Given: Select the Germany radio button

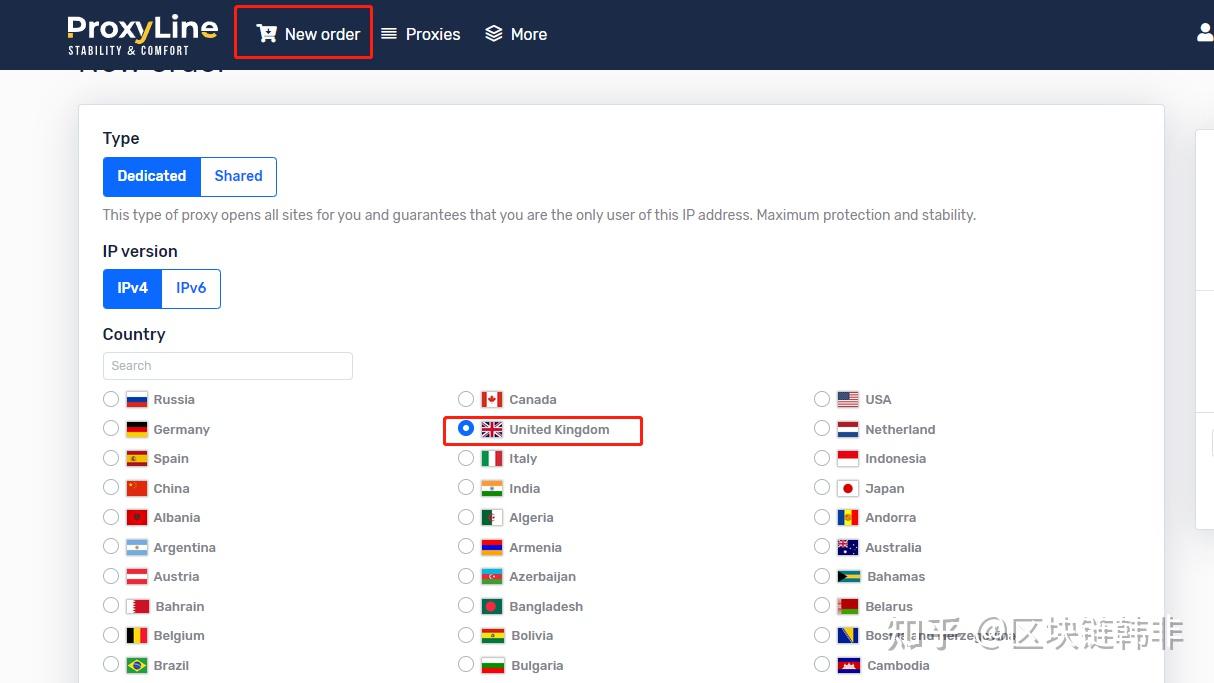Looking at the screenshot, I should coord(111,428).
